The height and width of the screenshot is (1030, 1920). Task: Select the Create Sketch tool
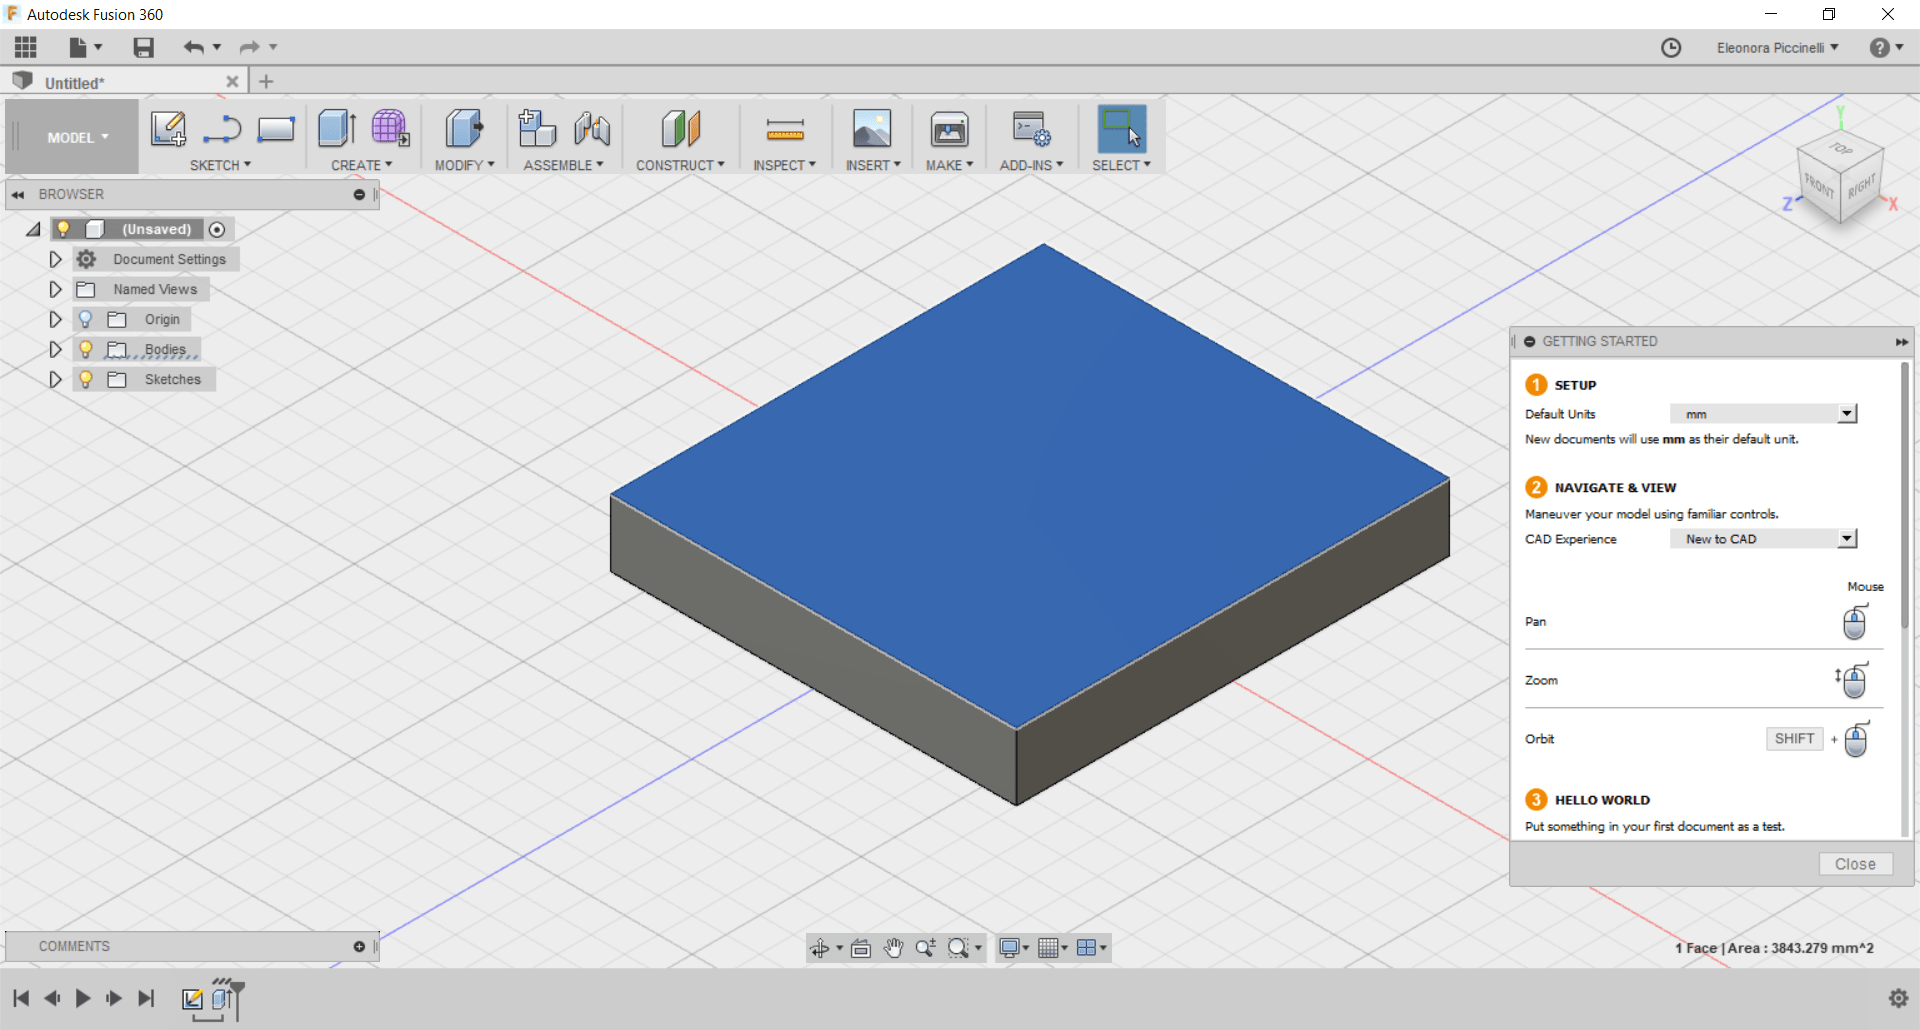168,129
